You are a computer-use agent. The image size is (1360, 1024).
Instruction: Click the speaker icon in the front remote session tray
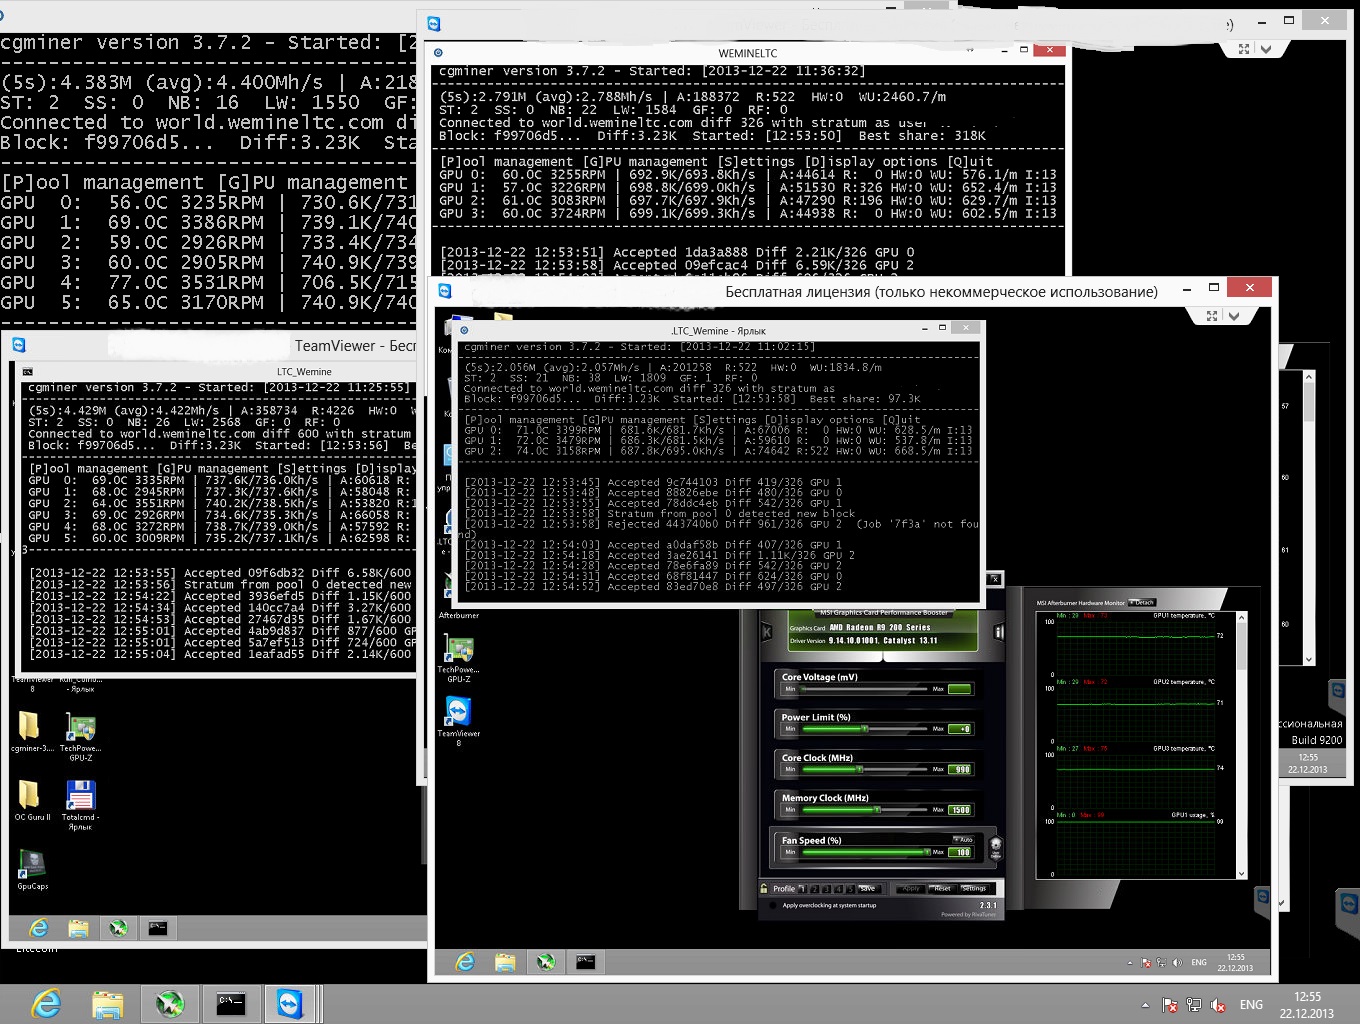(1177, 963)
